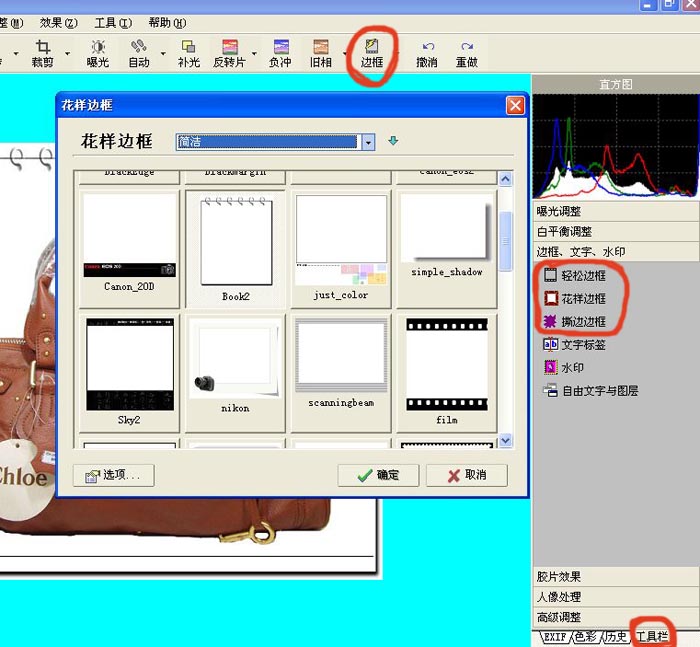The width and height of the screenshot is (700, 647).
Task: Click frame list scroll down arrow
Action: (x=505, y=440)
